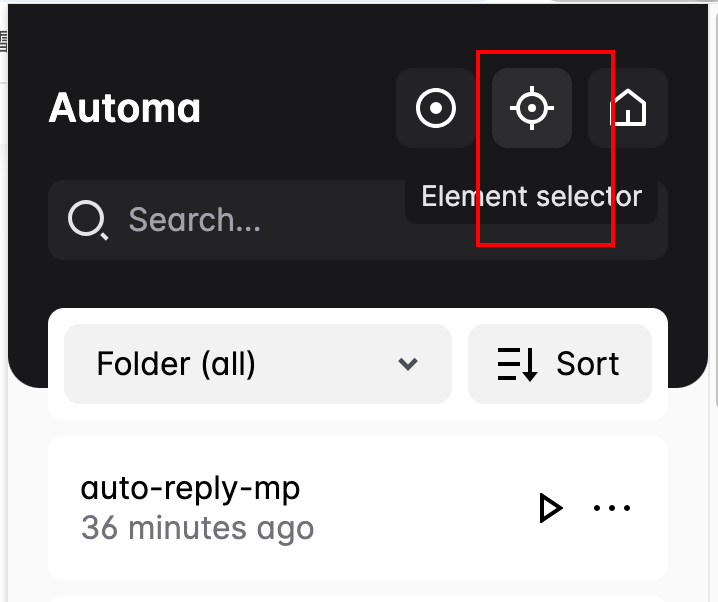Open auto-reply-mp more options ellipsis
The height and width of the screenshot is (602, 718).
613,508
